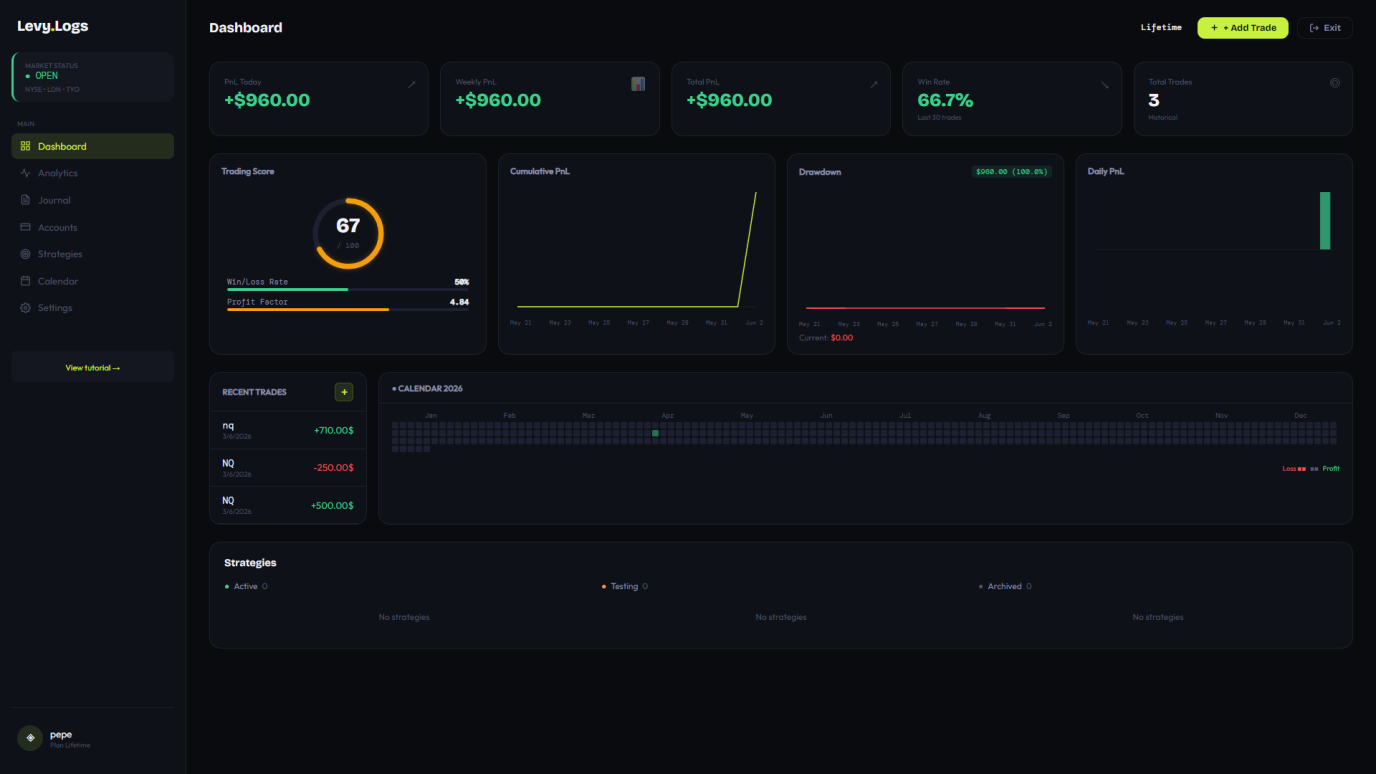Open the Accounts menu item
Screen dimensions: 1376x774
(92, 227)
